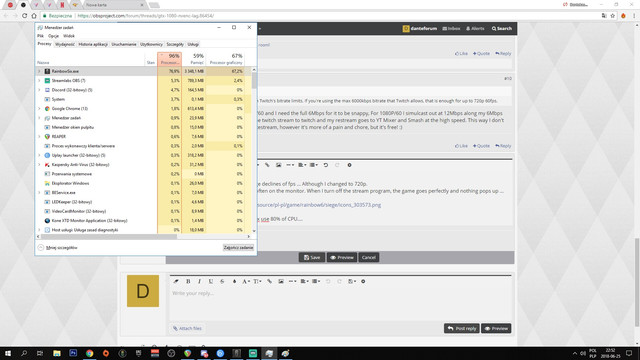Click the insert link icon in reply editor

point(269,281)
